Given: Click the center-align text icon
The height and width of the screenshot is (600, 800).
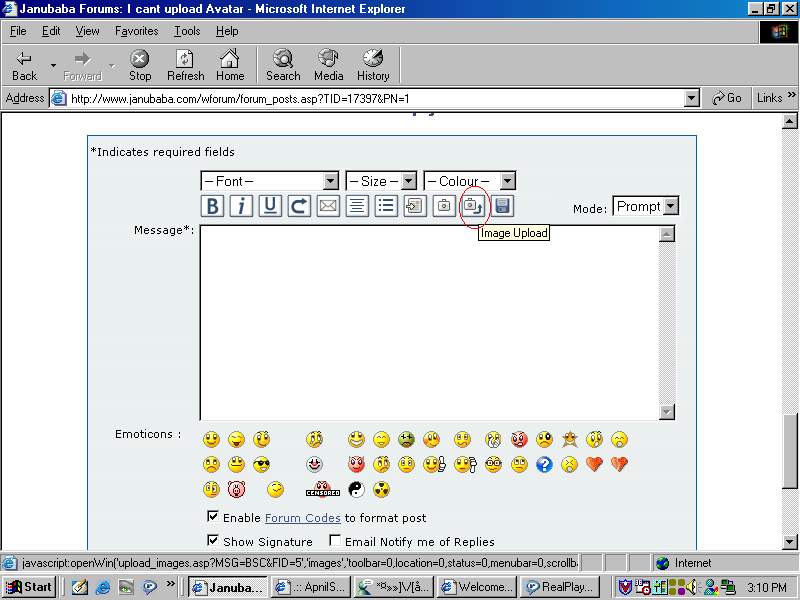Looking at the screenshot, I should point(357,206).
